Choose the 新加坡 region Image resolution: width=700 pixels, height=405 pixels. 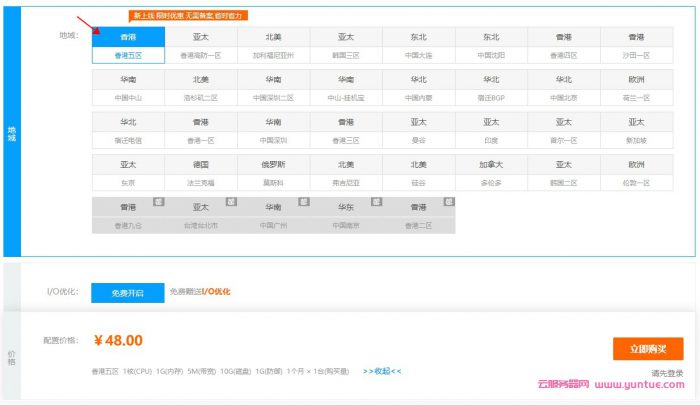click(637, 130)
